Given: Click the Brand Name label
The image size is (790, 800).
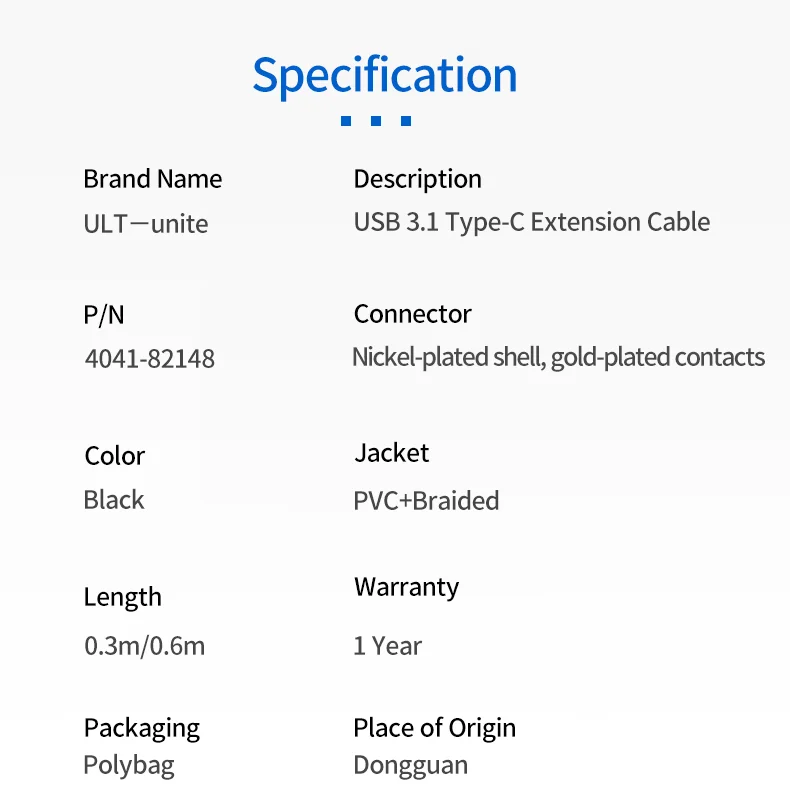Looking at the screenshot, I should click(153, 180).
